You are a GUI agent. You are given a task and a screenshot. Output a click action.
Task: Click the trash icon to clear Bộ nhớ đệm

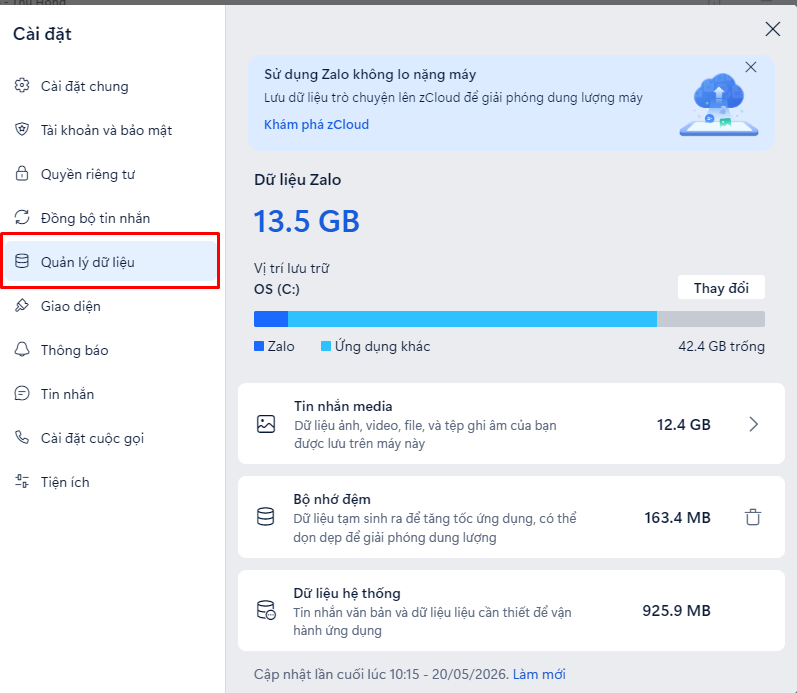(753, 517)
